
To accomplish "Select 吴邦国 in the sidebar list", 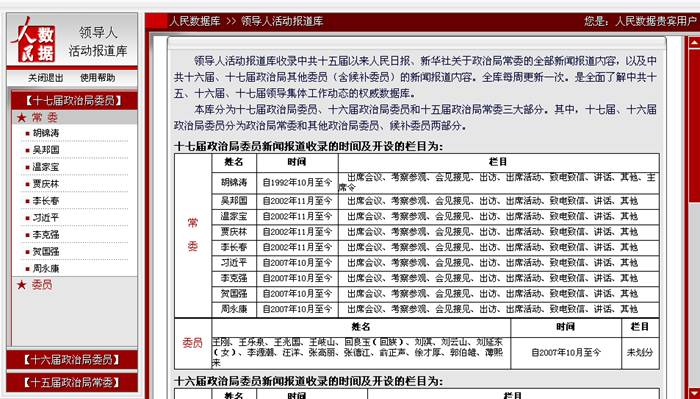I will pyautogui.click(x=46, y=150).
